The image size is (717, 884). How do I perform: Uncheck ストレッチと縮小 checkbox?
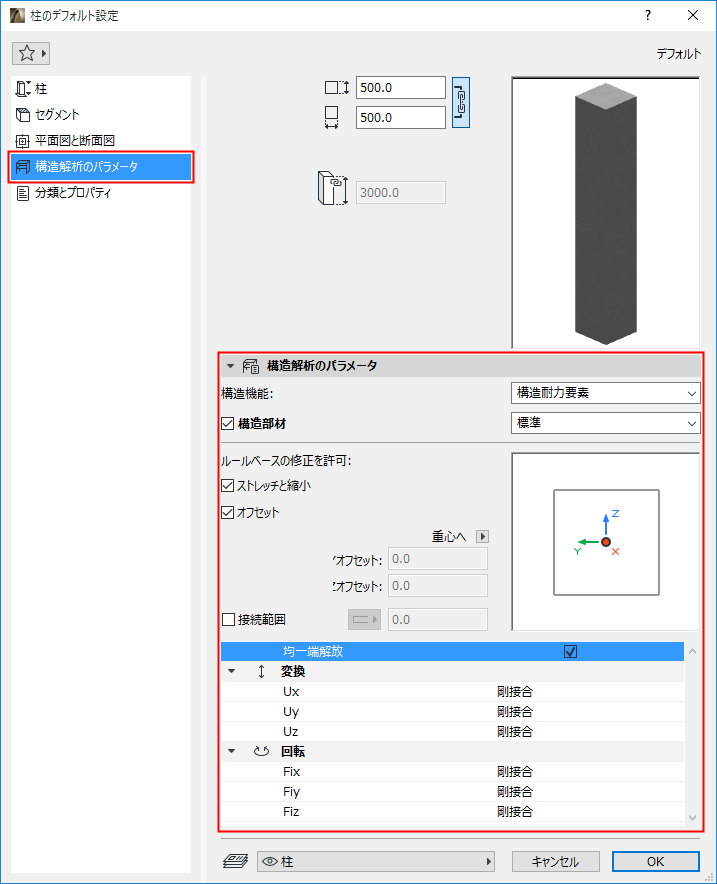pos(228,485)
